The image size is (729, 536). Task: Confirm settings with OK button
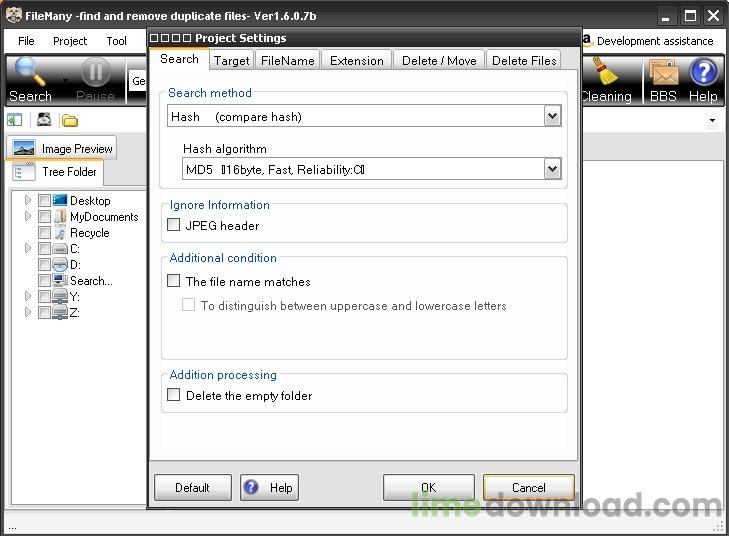coord(429,488)
